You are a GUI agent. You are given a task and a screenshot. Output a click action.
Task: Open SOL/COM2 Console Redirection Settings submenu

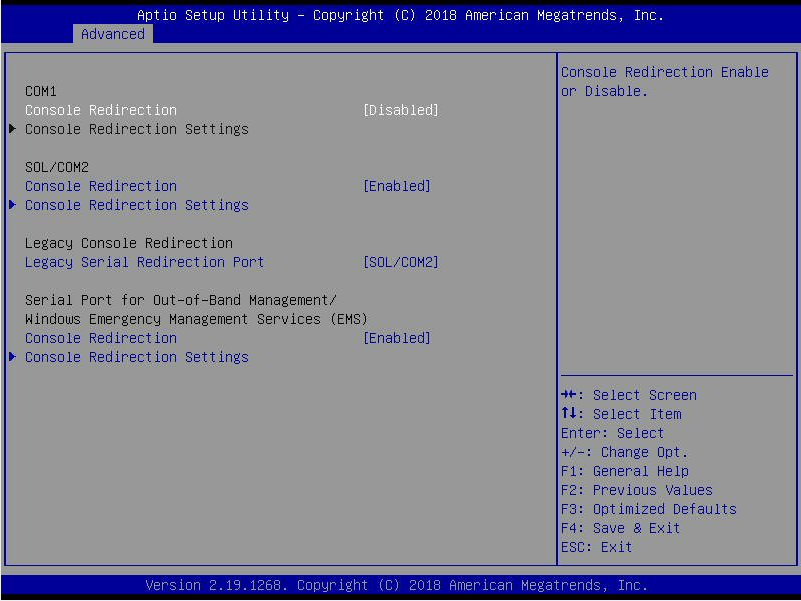[x=136, y=205]
